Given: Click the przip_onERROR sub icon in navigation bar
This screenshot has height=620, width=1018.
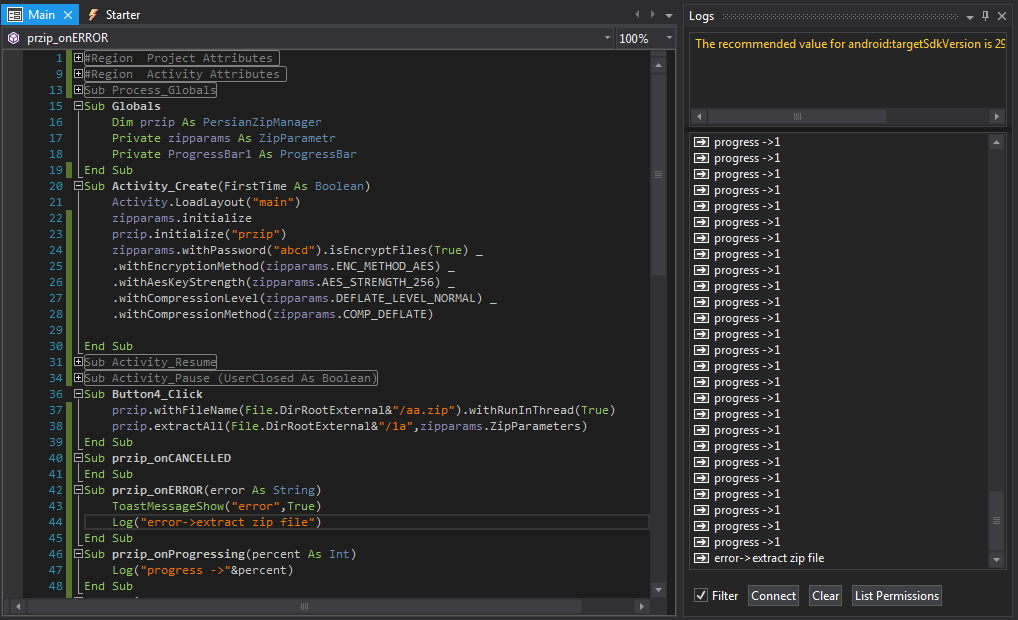Looking at the screenshot, I should pyautogui.click(x=13, y=38).
